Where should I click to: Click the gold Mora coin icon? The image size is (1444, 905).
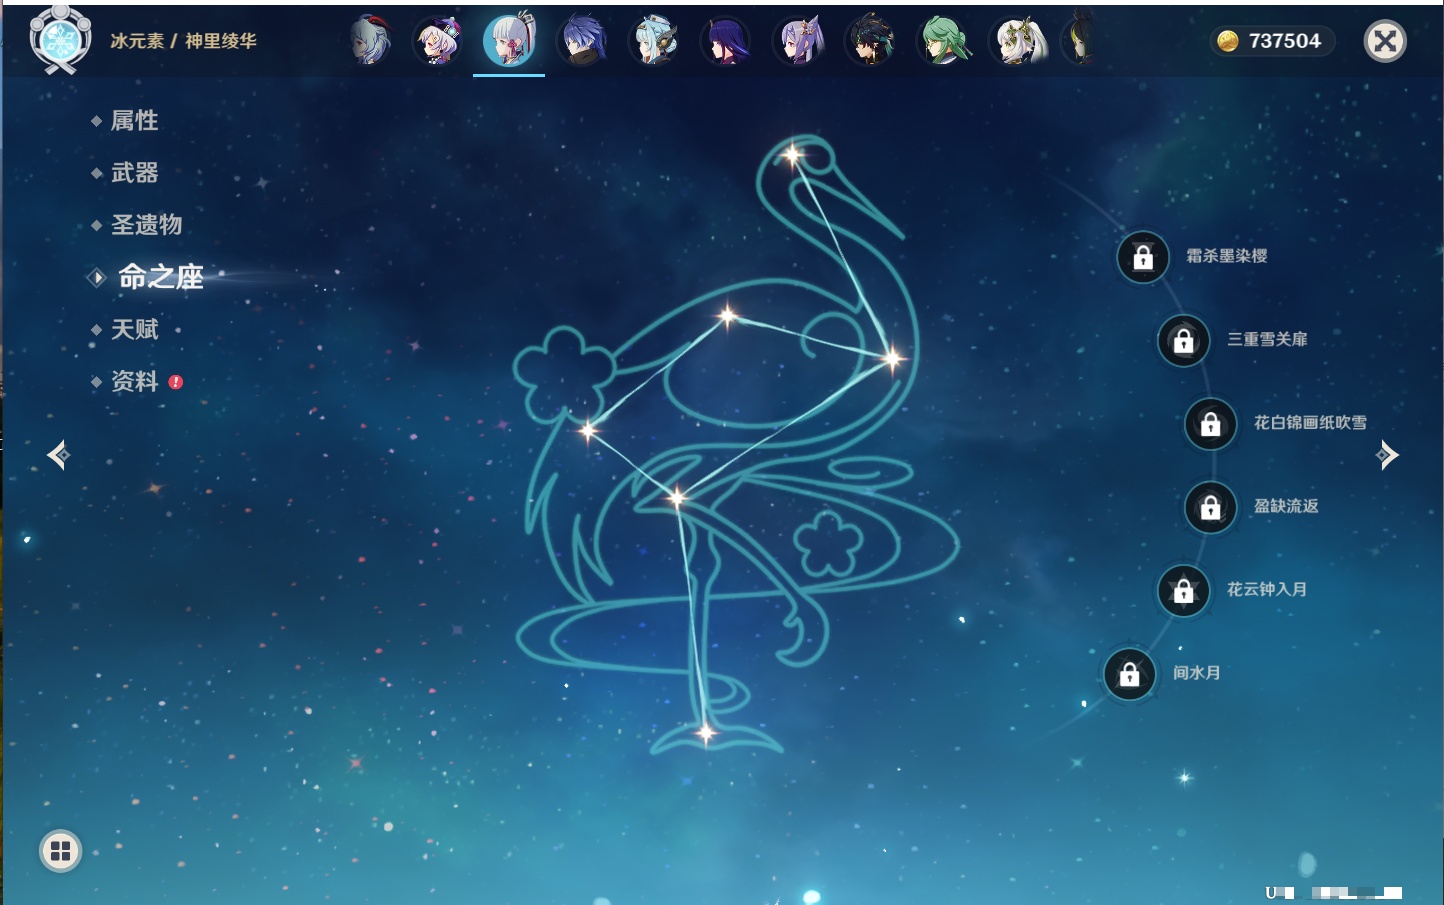[x=1228, y=41]
